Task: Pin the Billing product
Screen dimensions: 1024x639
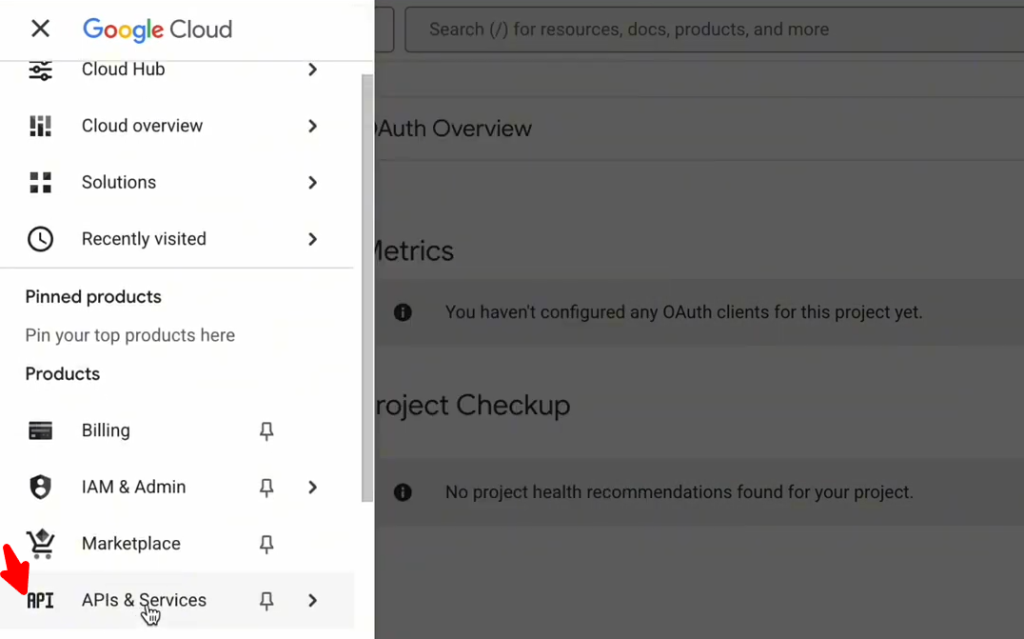Action: coord(266,431)
